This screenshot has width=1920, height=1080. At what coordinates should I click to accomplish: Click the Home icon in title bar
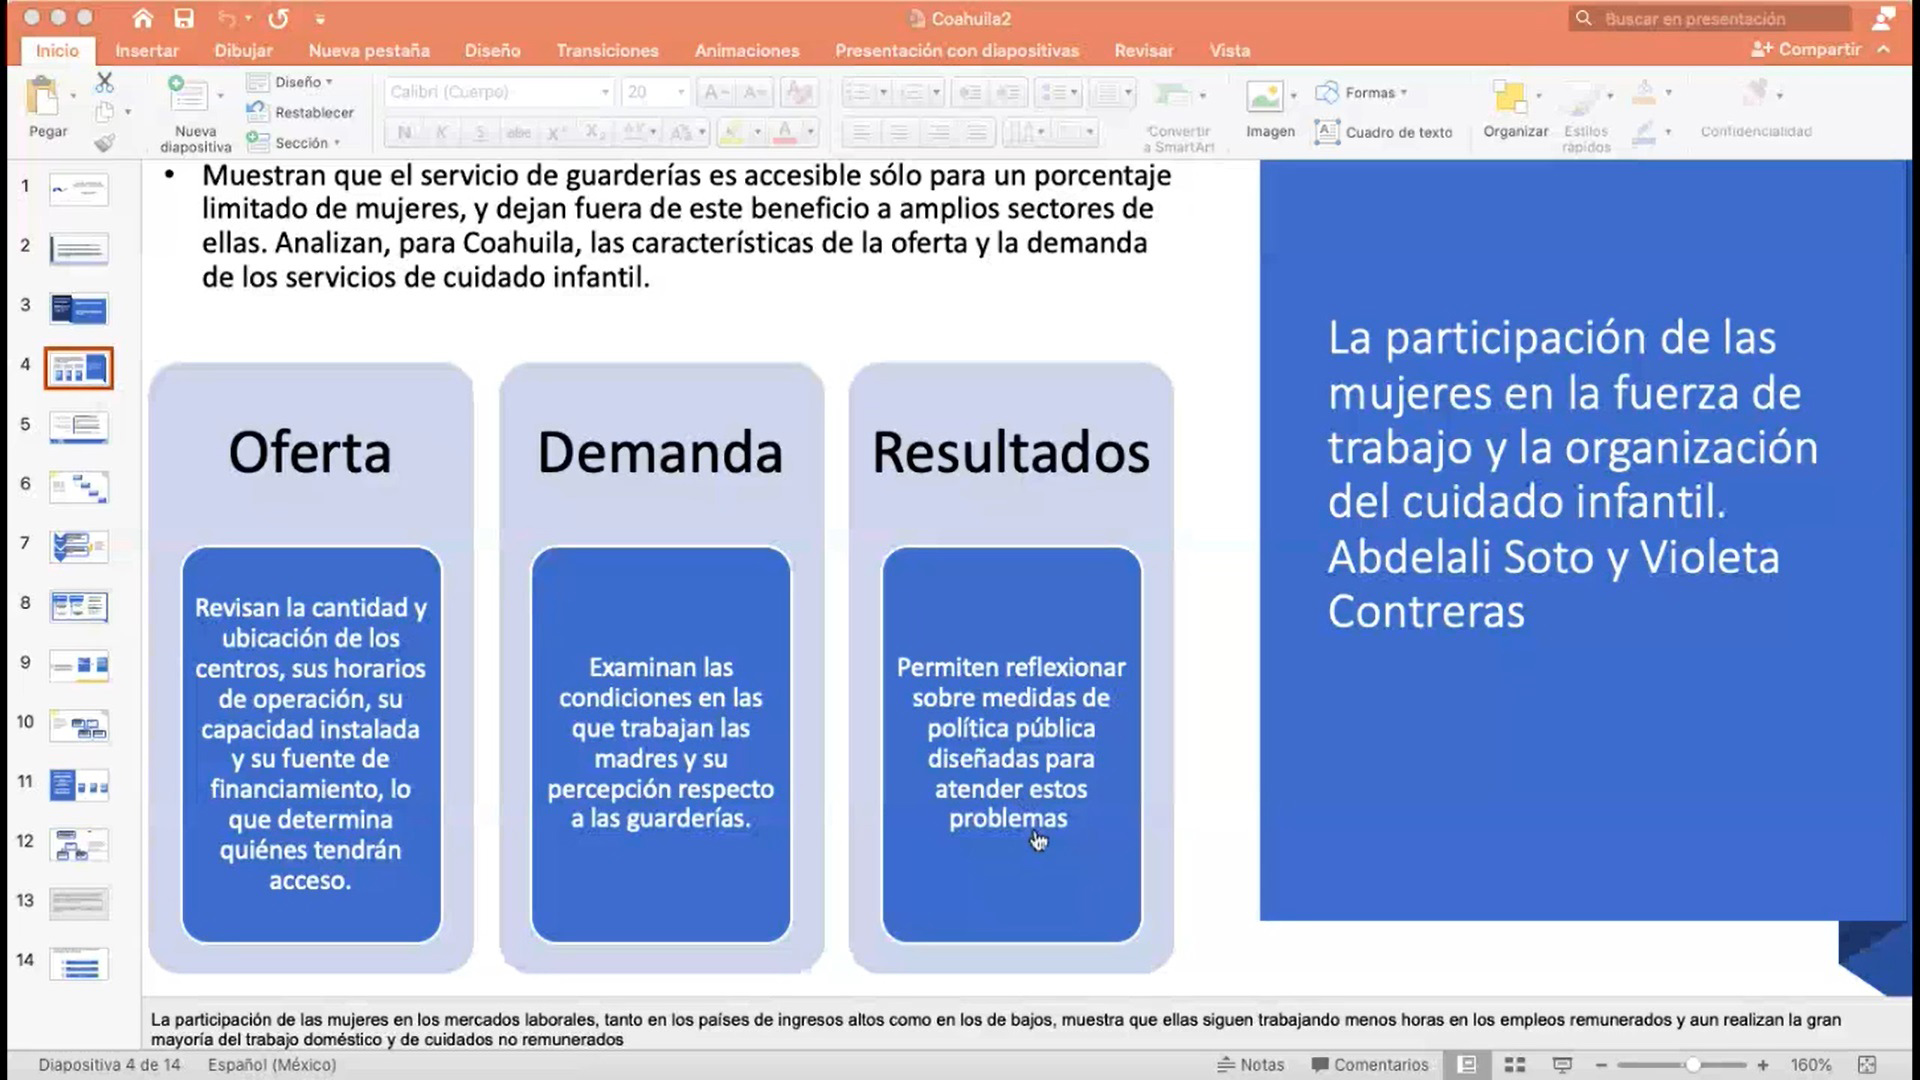tap(143, 18)
